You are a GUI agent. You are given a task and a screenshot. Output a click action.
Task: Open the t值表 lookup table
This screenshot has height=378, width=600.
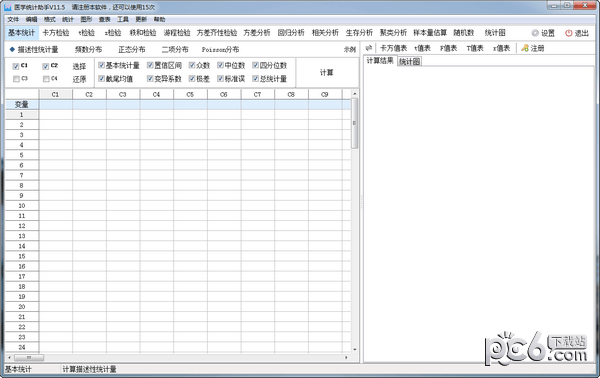point(422,48)
